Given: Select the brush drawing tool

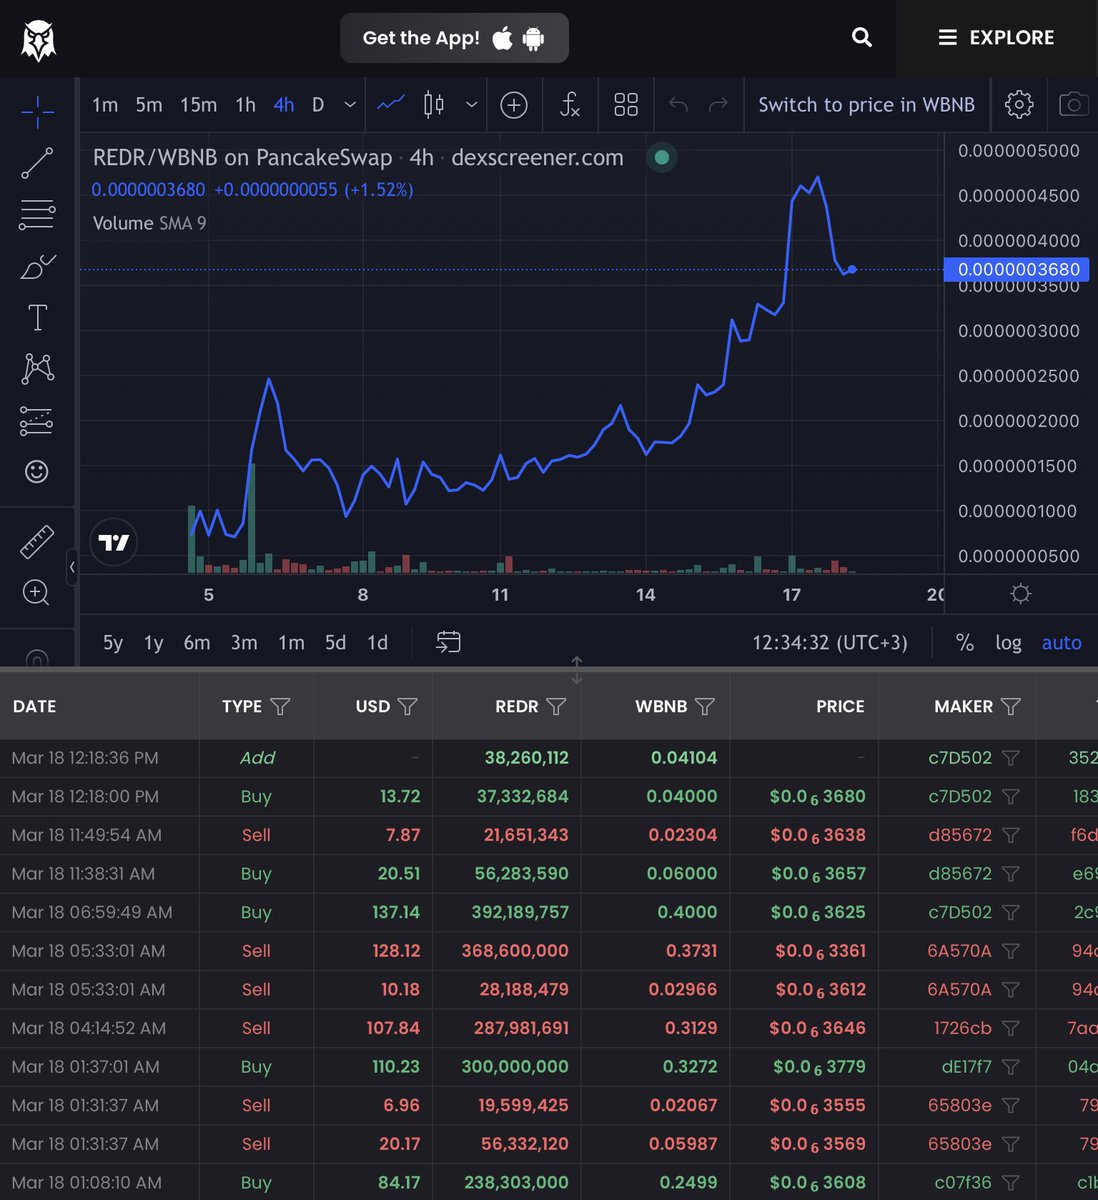Looking at the screenshot, I should pos(37,267).
